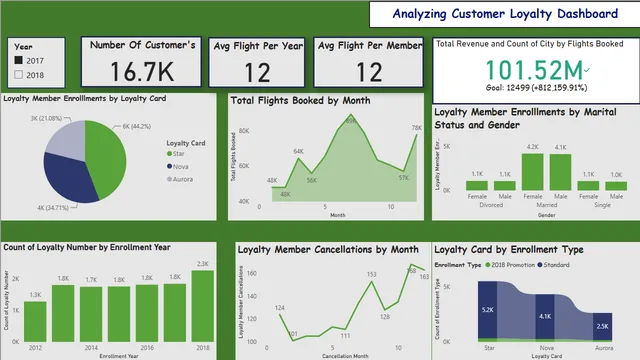Click the 64K flights data point
The width and height of the screenshot is (640, 360).
point(299,158)
